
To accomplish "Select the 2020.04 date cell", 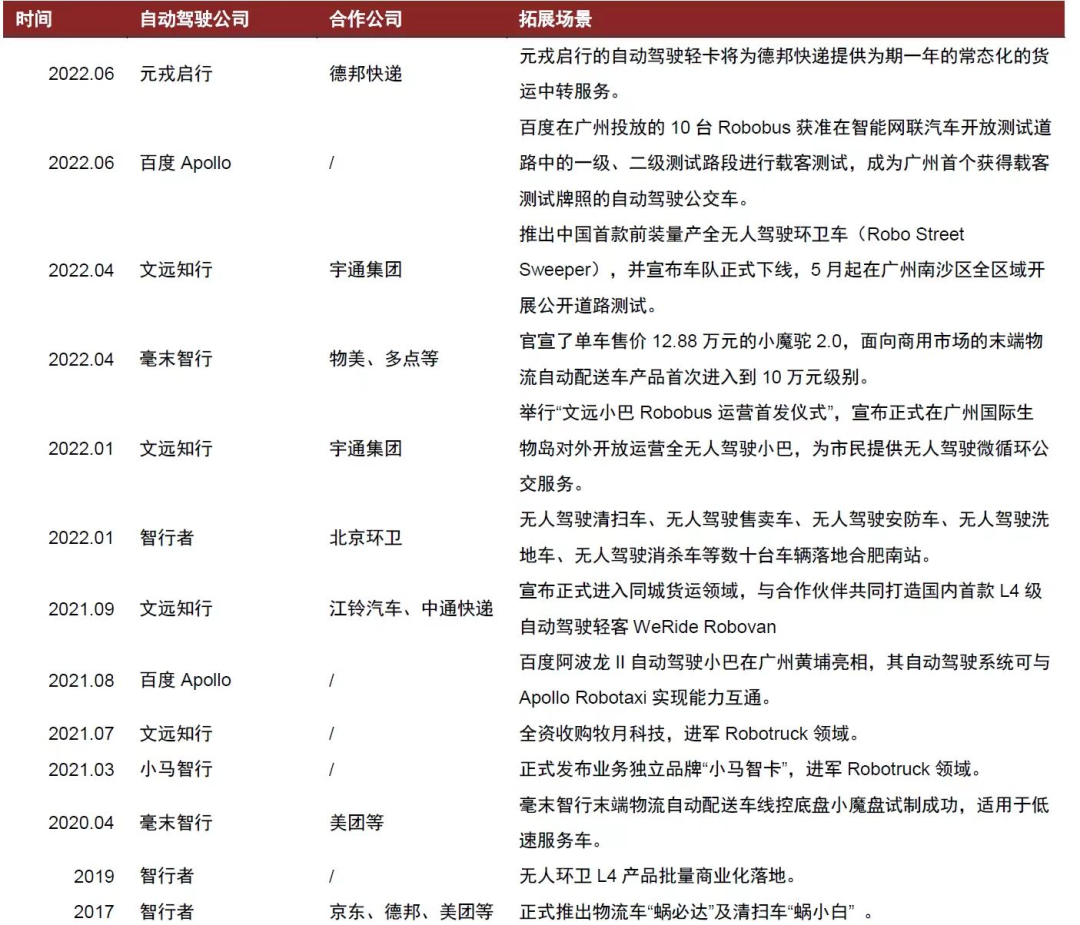I will pyautogui.click(x=81, y=822).
